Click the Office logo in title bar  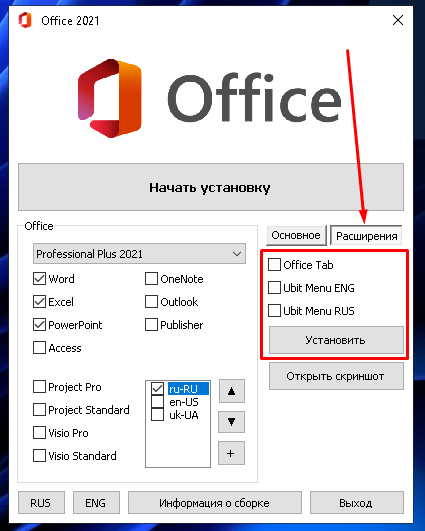[25, 20]
